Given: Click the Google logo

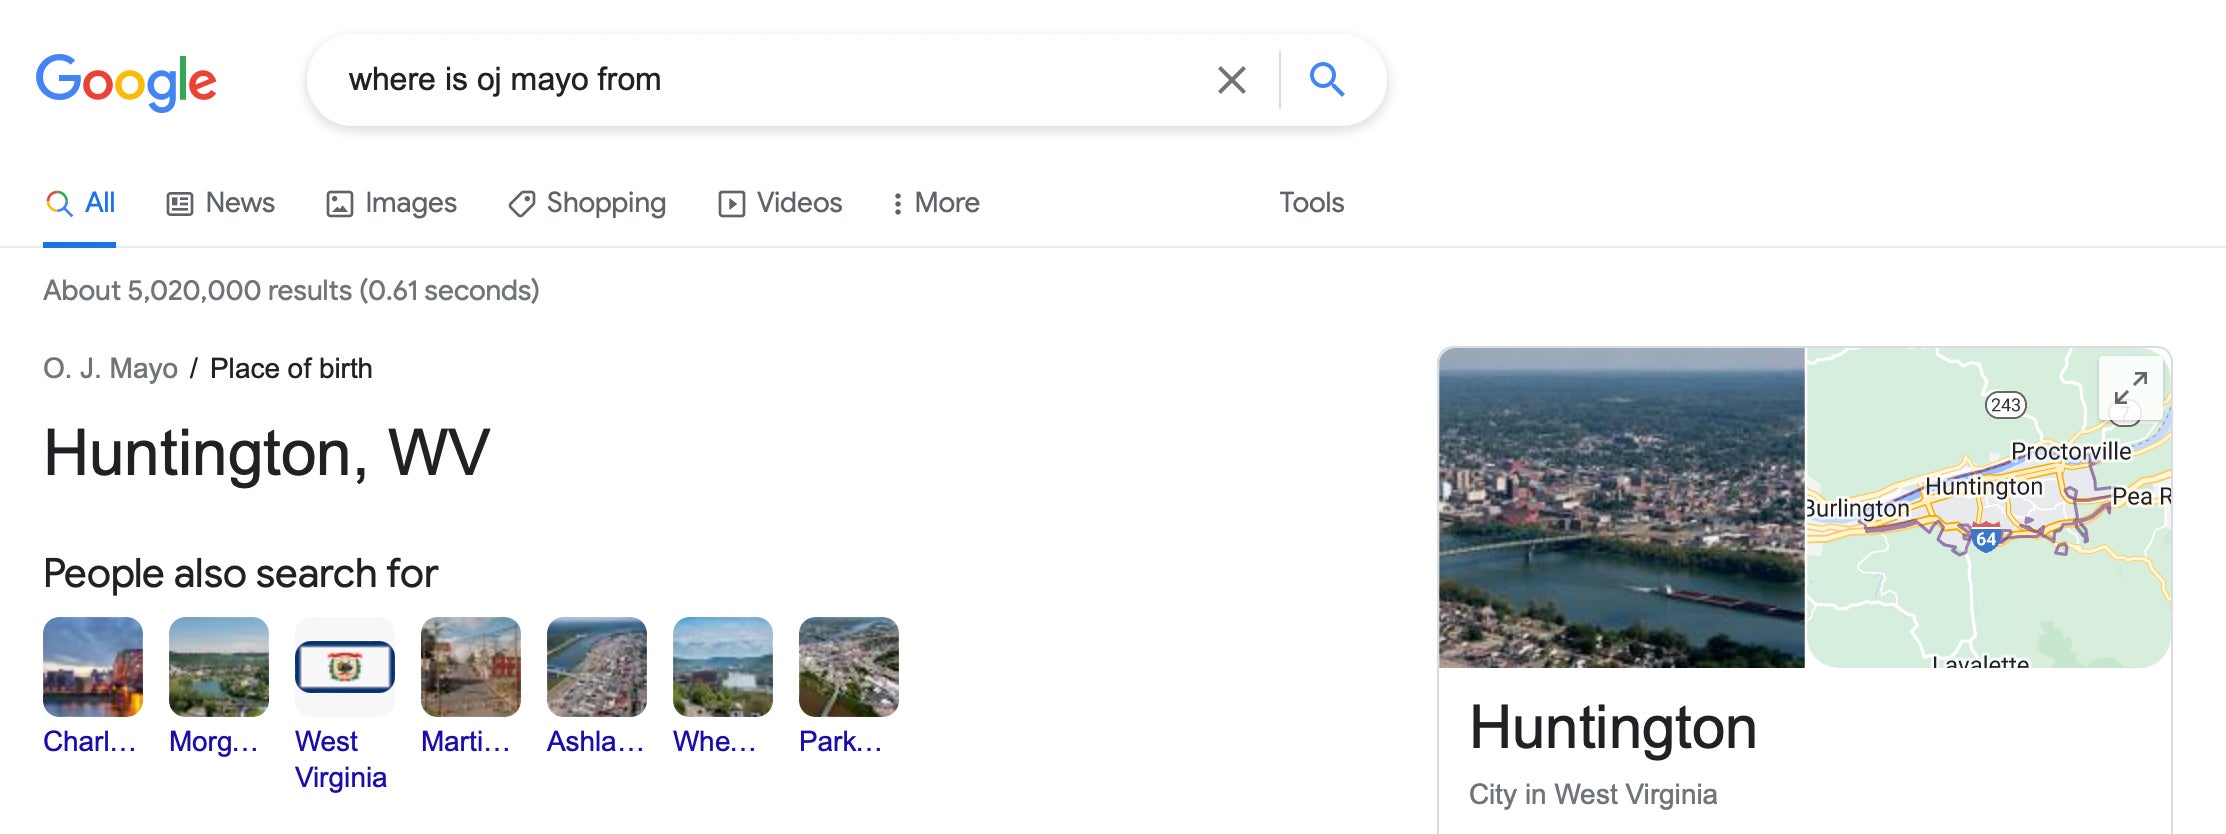Looking at the screenshot, I should (x=126, y=81).
